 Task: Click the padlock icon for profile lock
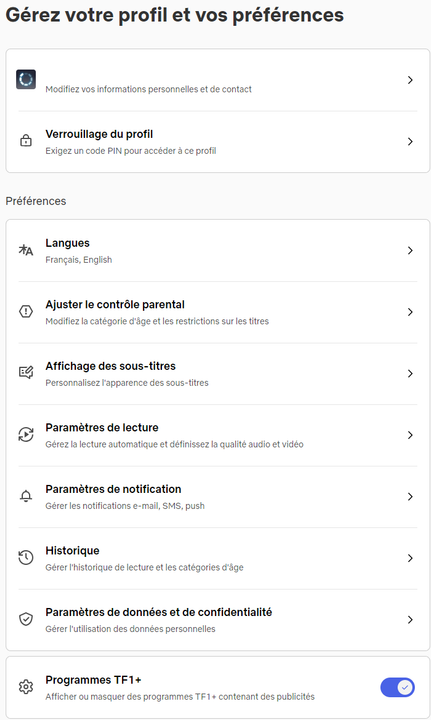[26, 141]
